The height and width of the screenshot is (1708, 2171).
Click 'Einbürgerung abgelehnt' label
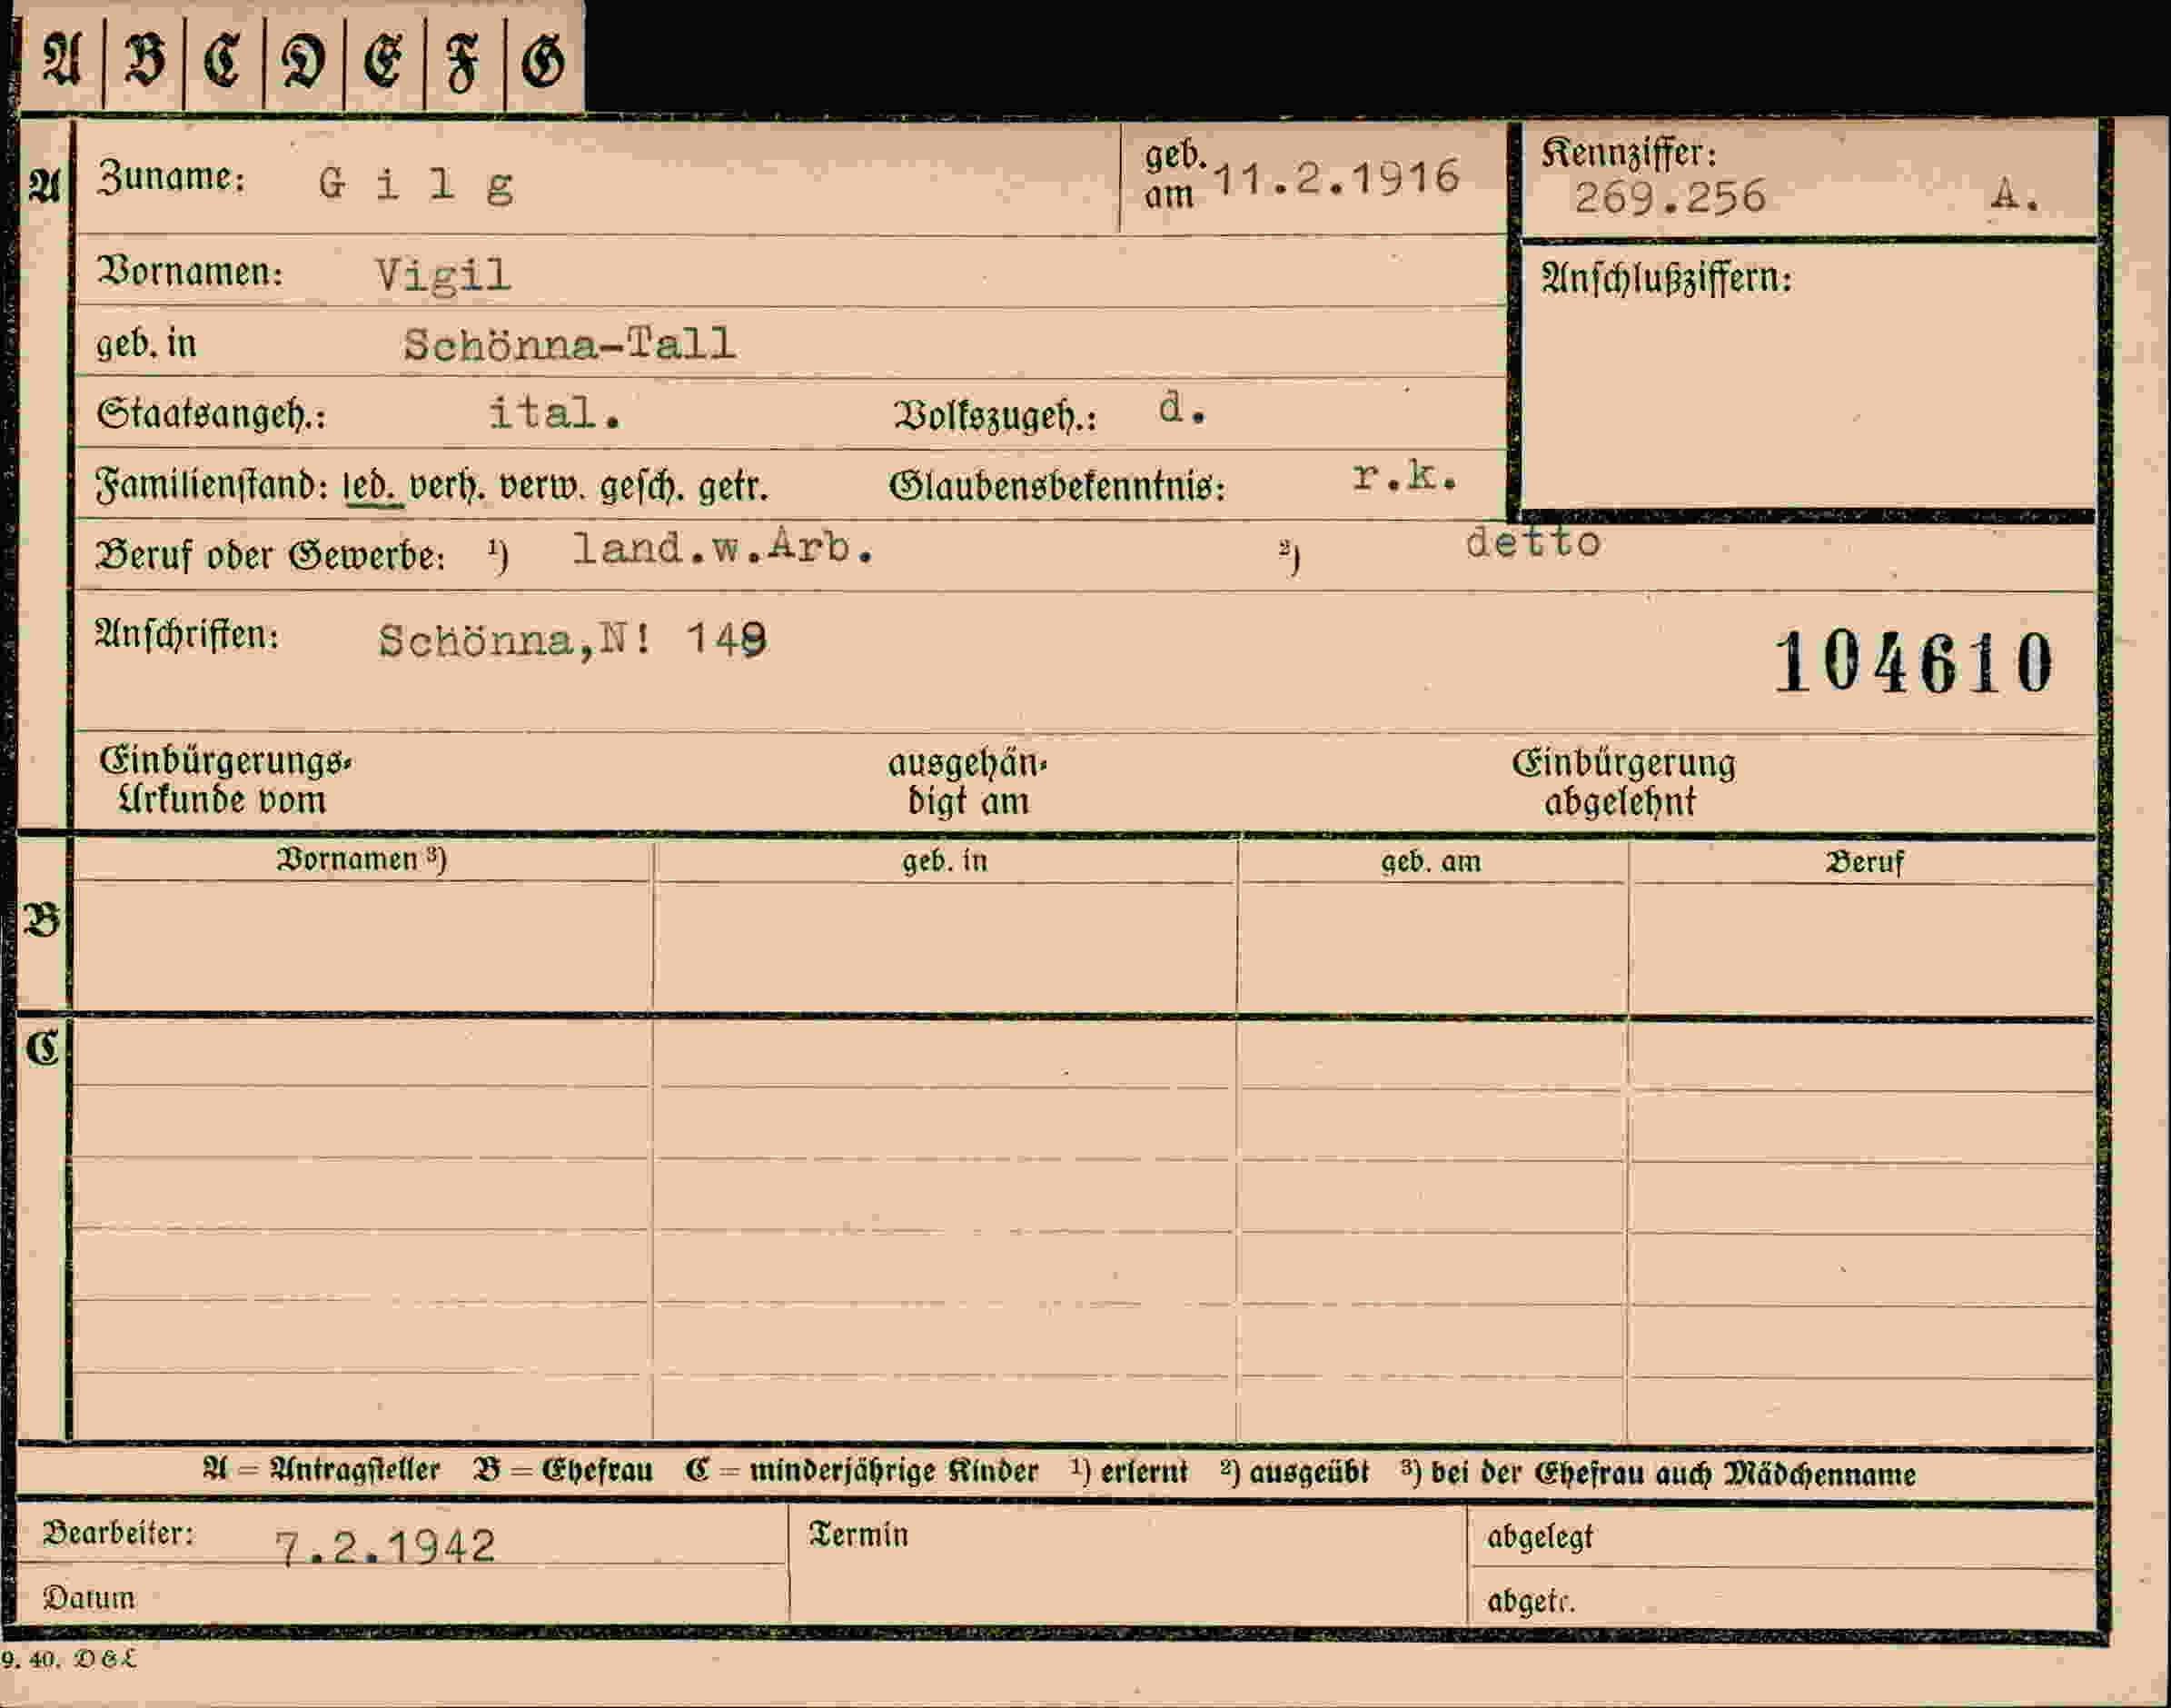pyautogui.click(x=1623, y=783)
